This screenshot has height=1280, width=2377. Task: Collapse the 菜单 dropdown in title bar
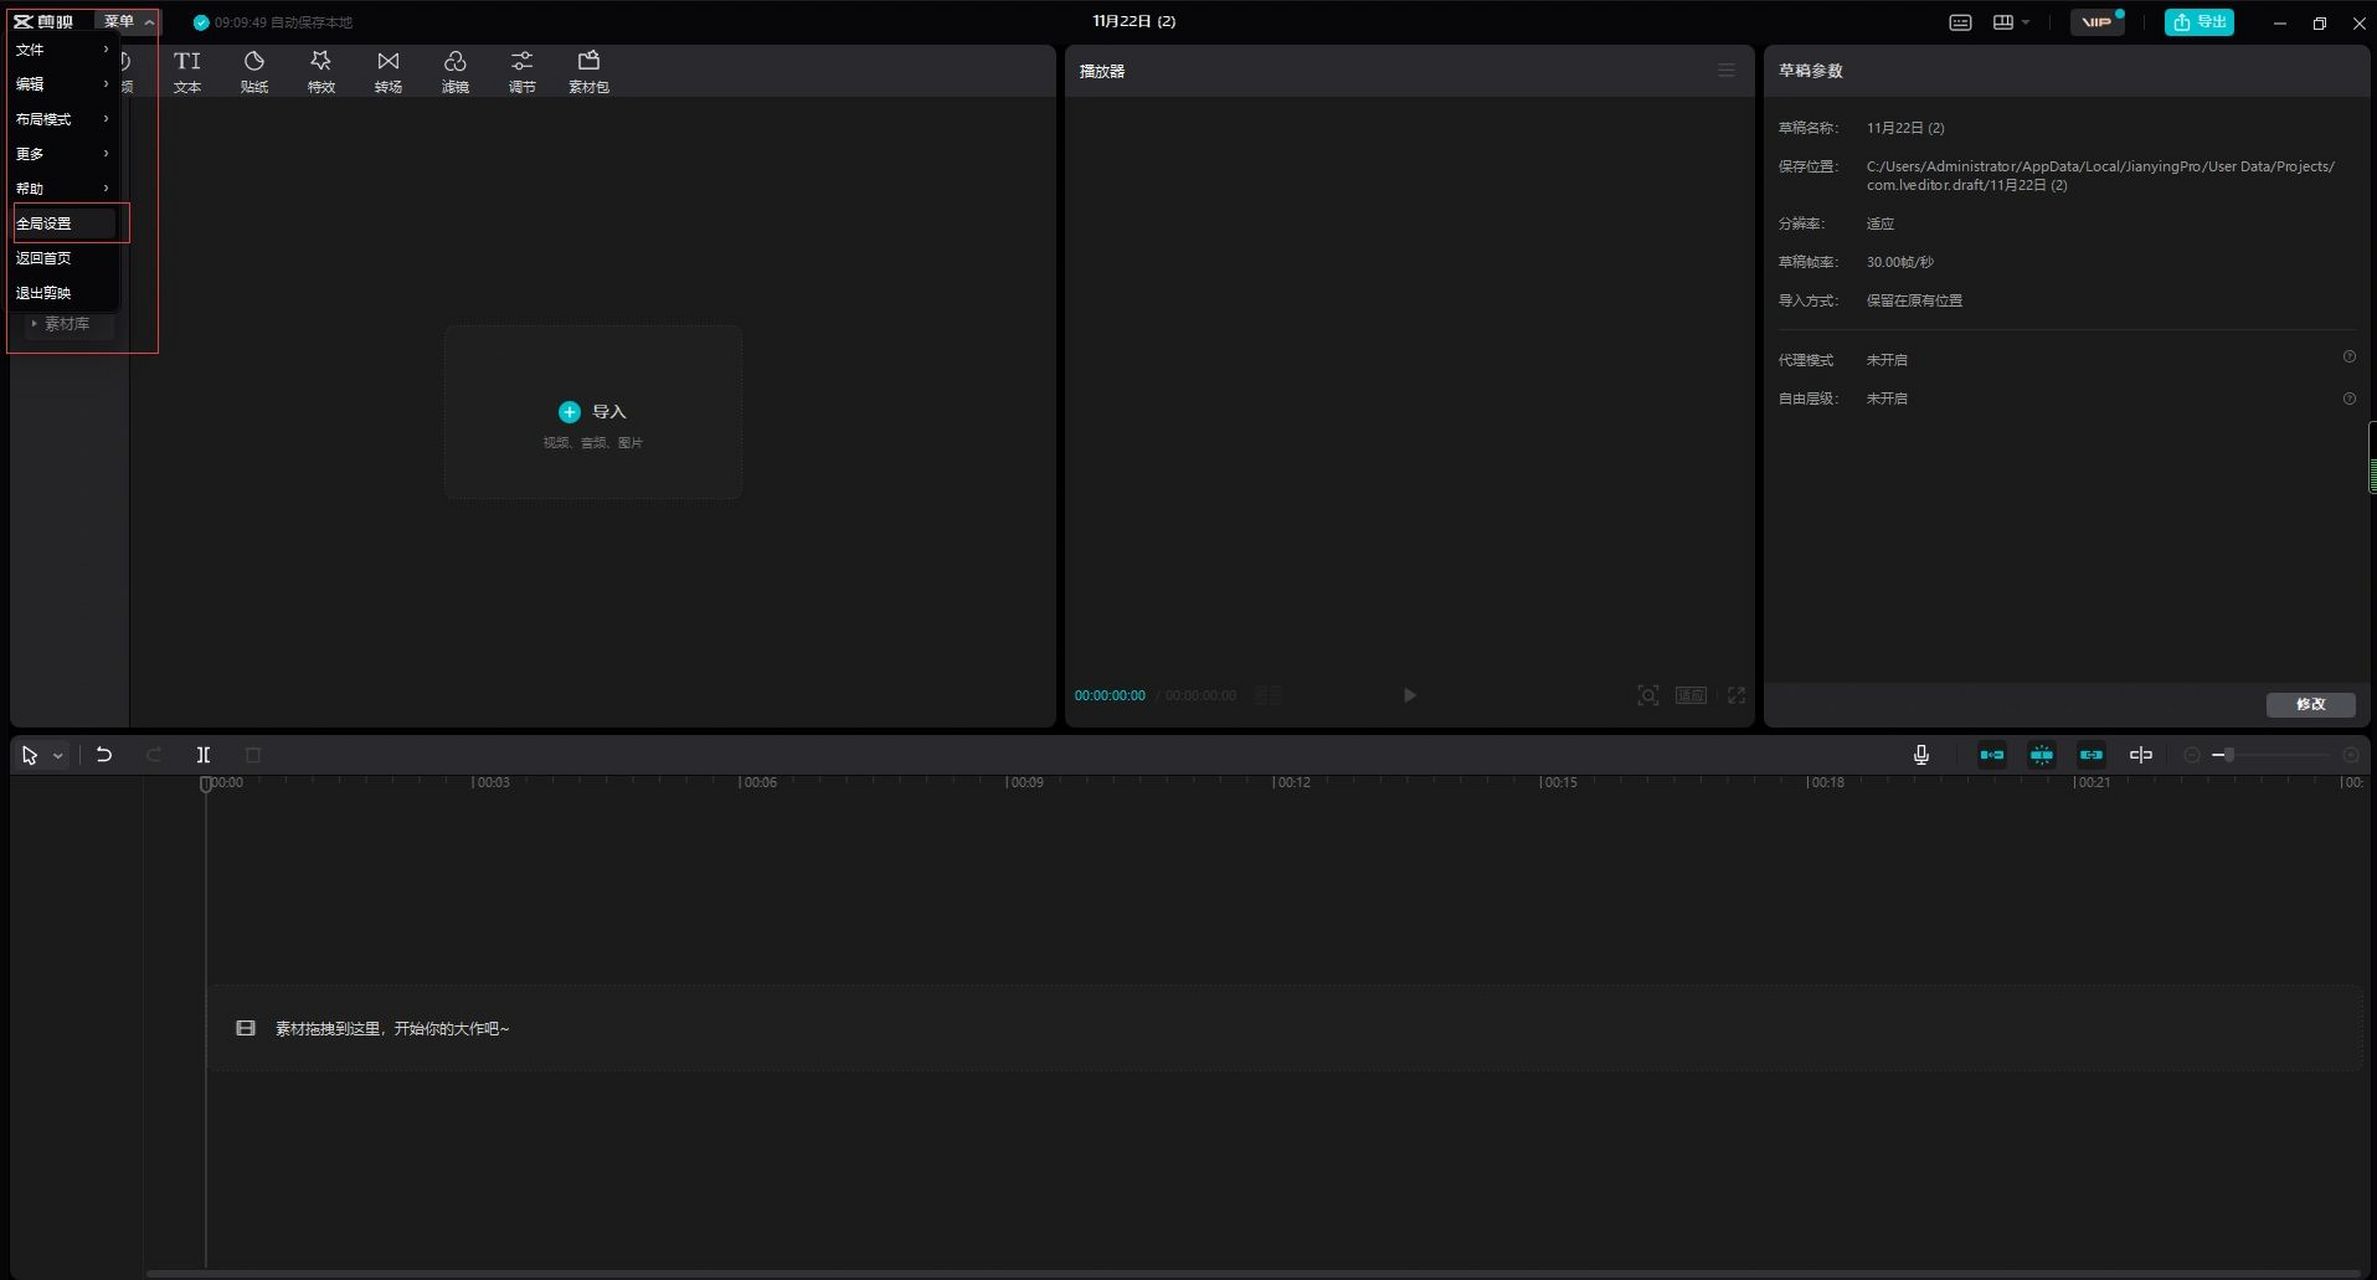click(x=129, y=21)
